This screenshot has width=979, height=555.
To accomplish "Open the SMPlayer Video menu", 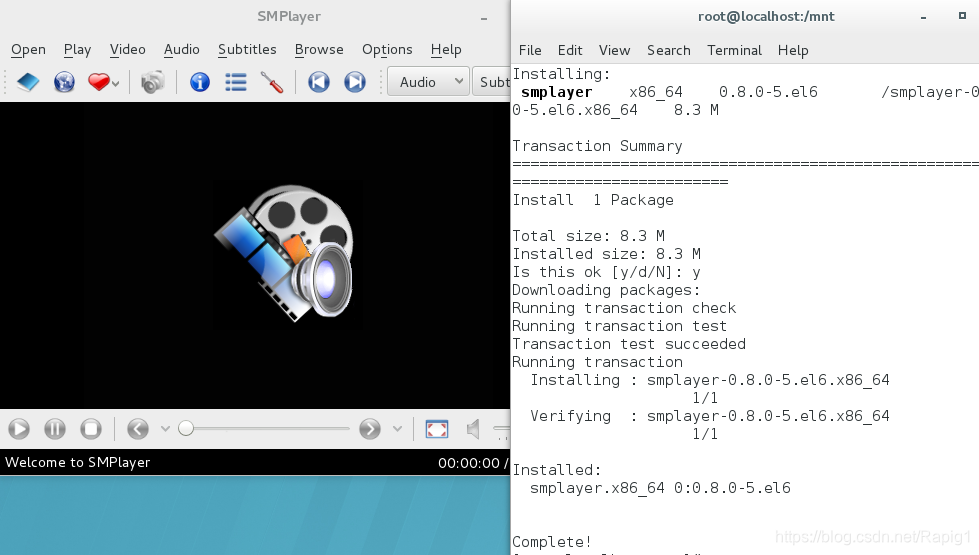I will coord(127,49).
